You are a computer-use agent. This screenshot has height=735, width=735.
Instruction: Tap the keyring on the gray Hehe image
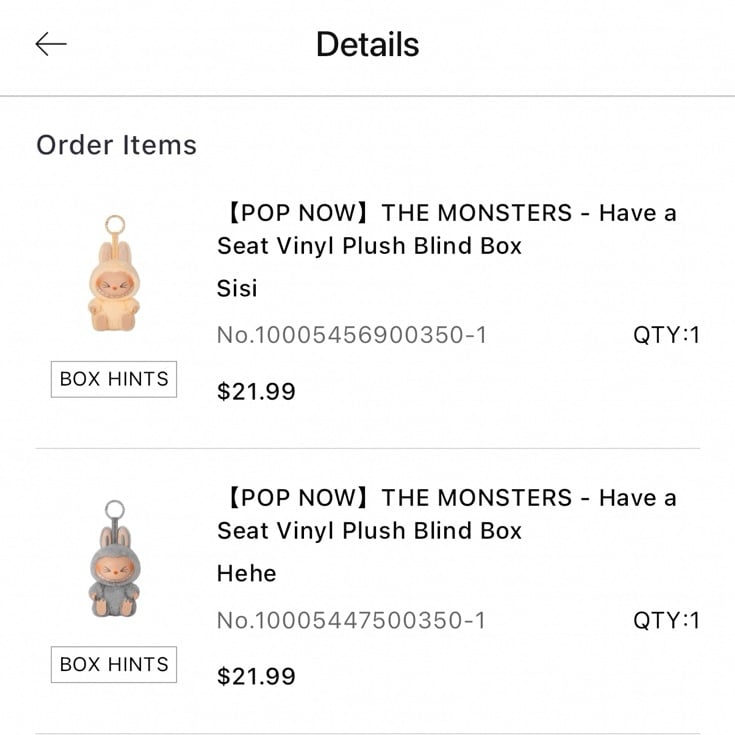click(115, 510)
